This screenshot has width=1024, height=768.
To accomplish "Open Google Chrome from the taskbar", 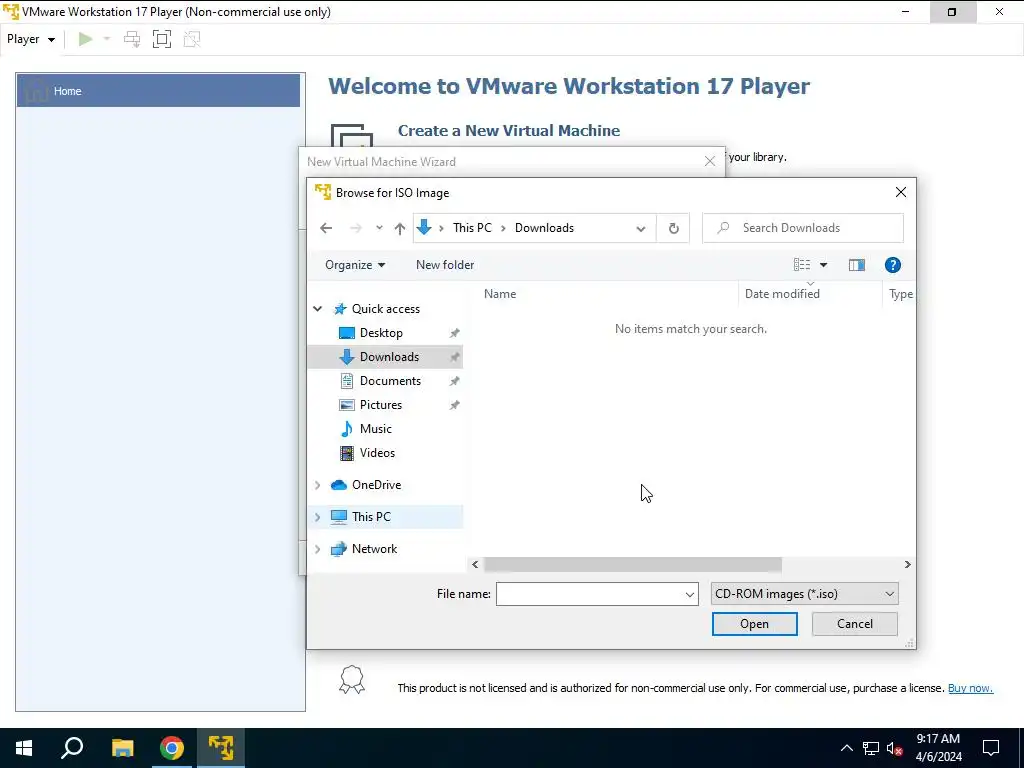I will (172, 748).
